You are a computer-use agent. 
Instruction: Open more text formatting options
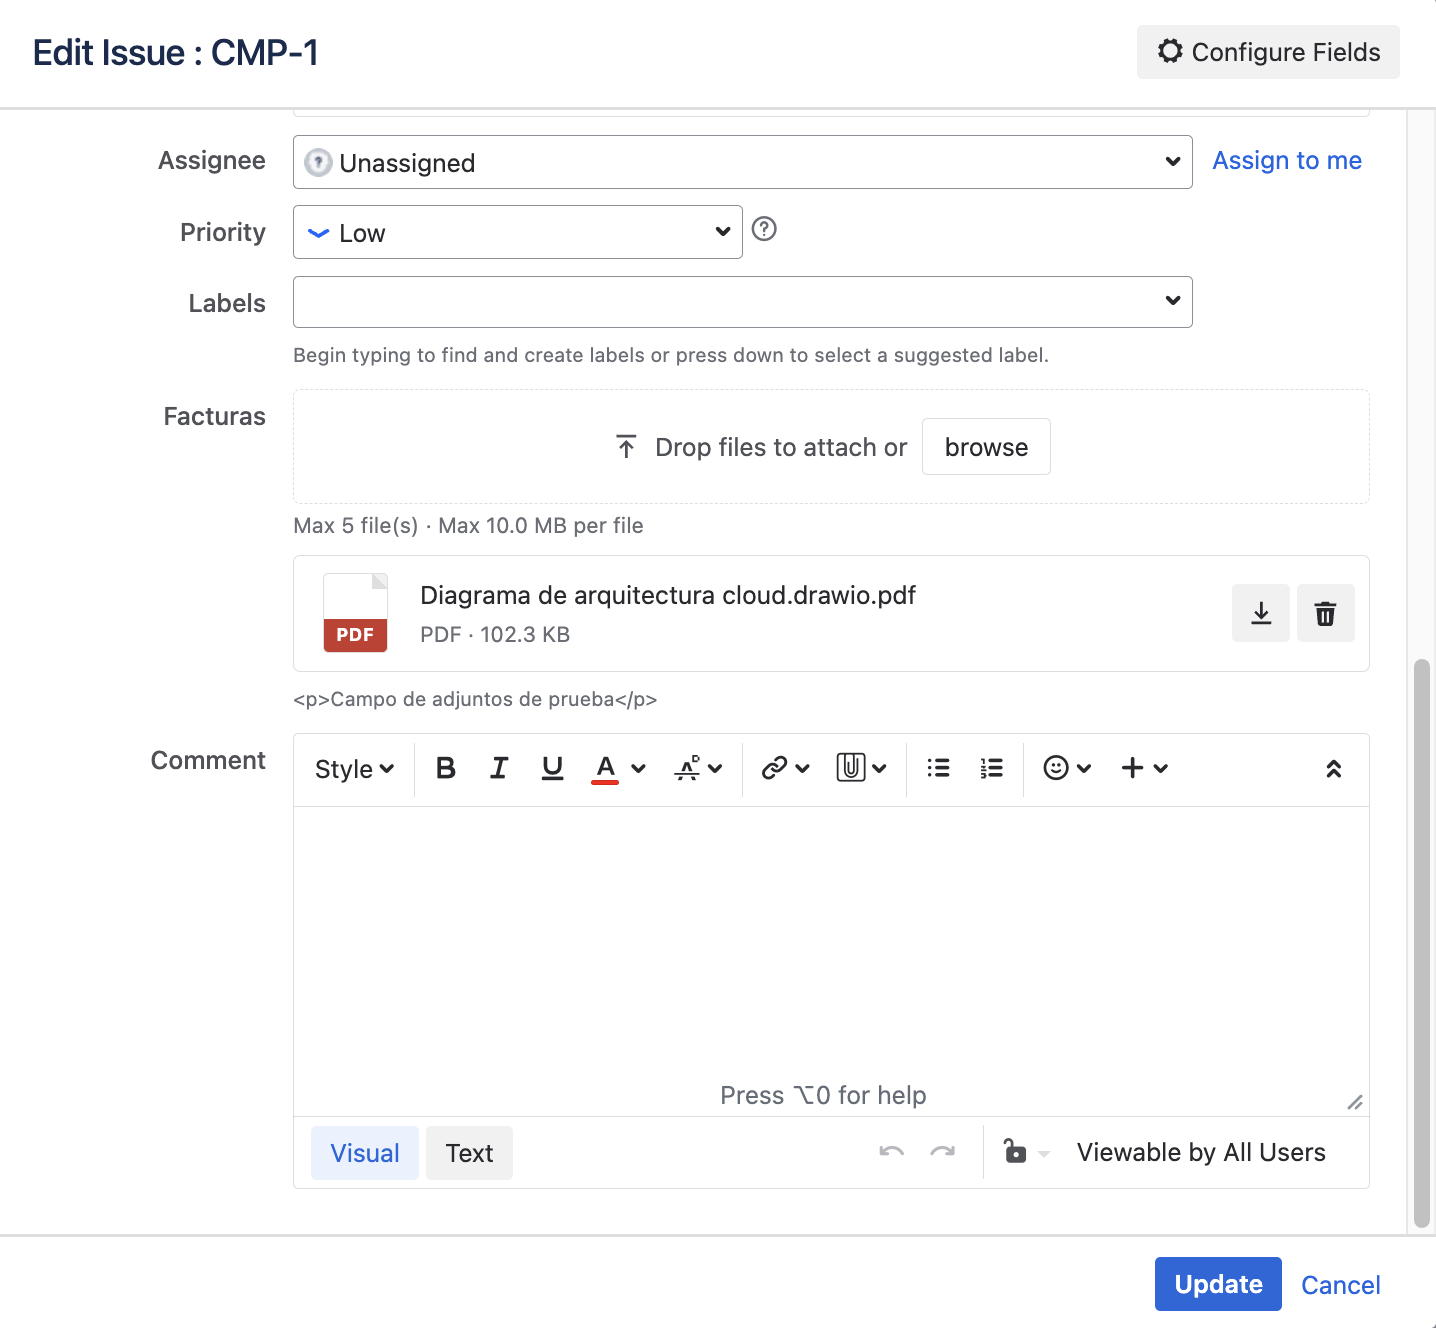[x=698, y=768]
